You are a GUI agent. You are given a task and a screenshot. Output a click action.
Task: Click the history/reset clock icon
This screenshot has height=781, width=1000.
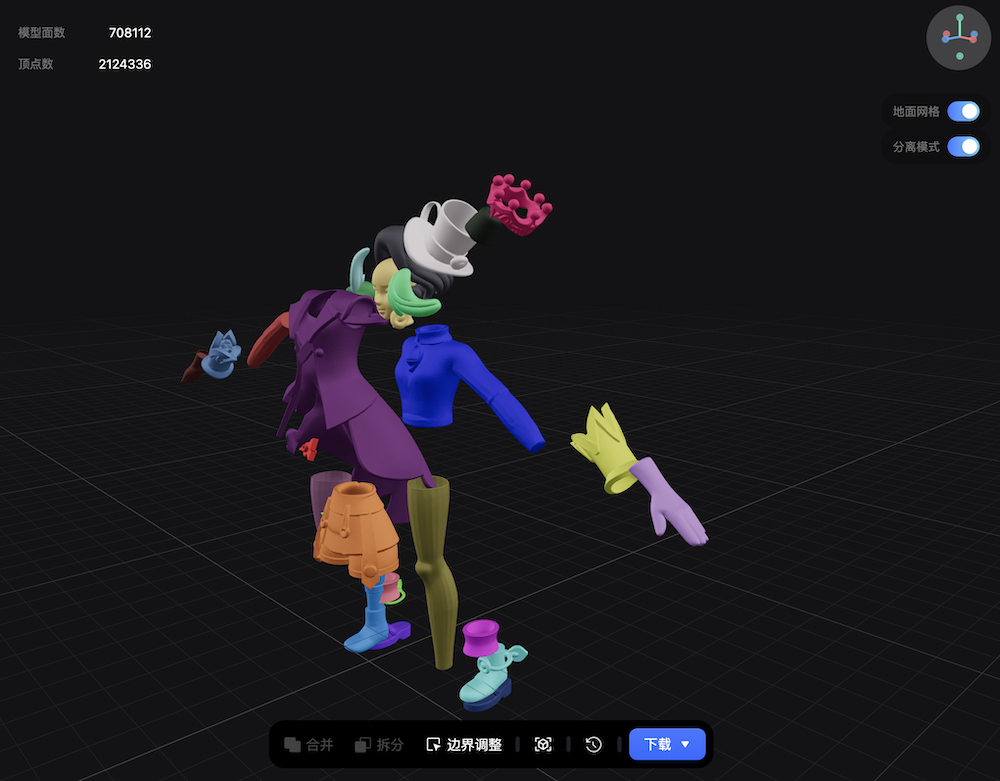[592, 744]
